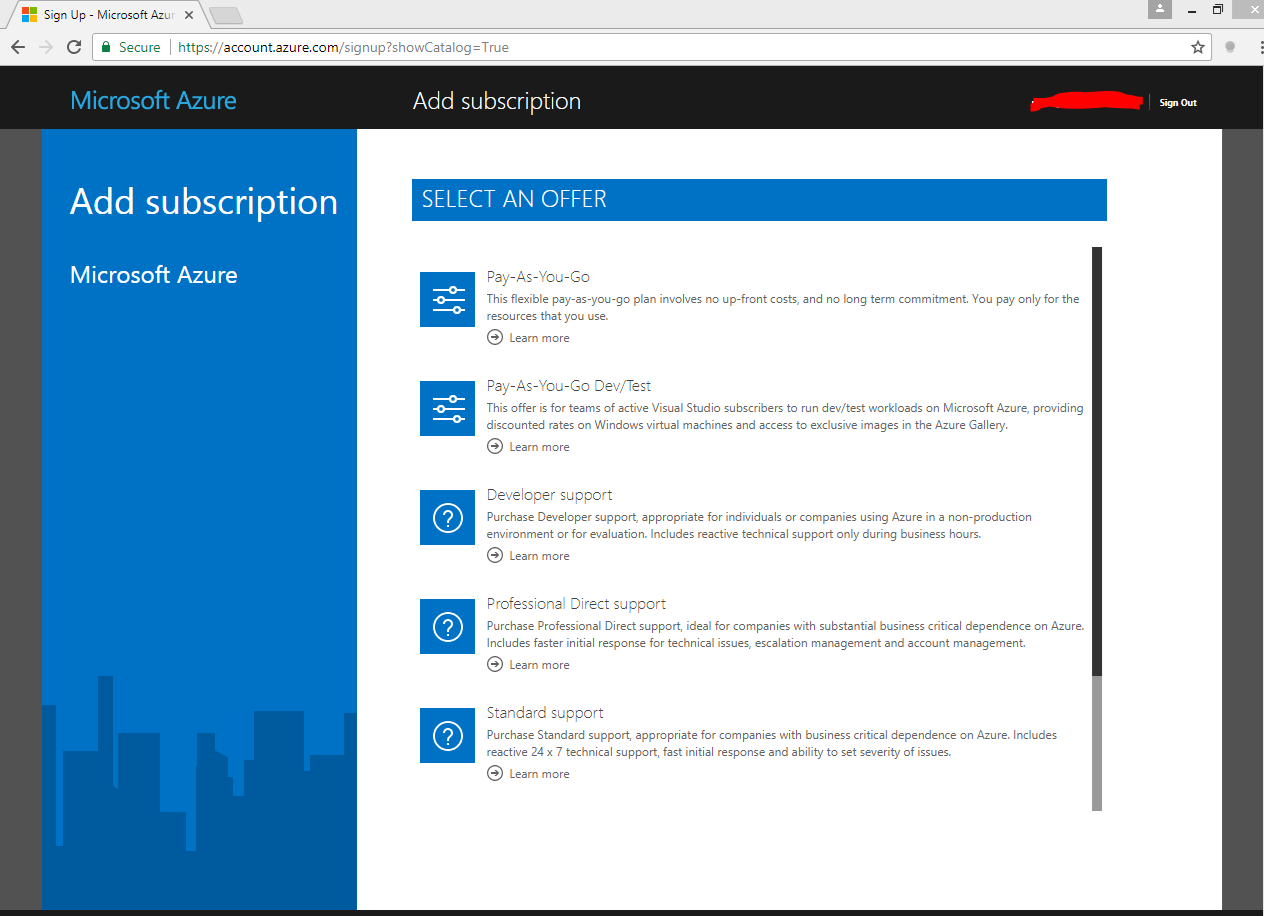The image size is (1264, 916).
Task: Select the Professional Direct support offer title
Action: [576, 604]
